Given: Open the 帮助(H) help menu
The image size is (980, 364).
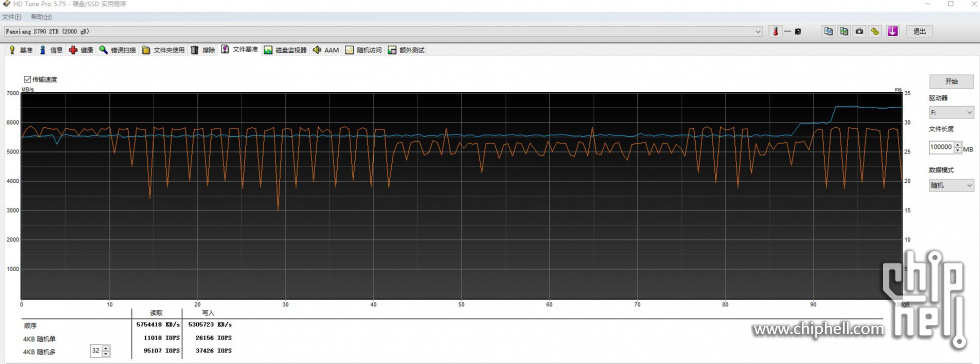Looking at the screenshot, I should click(41, 17).
